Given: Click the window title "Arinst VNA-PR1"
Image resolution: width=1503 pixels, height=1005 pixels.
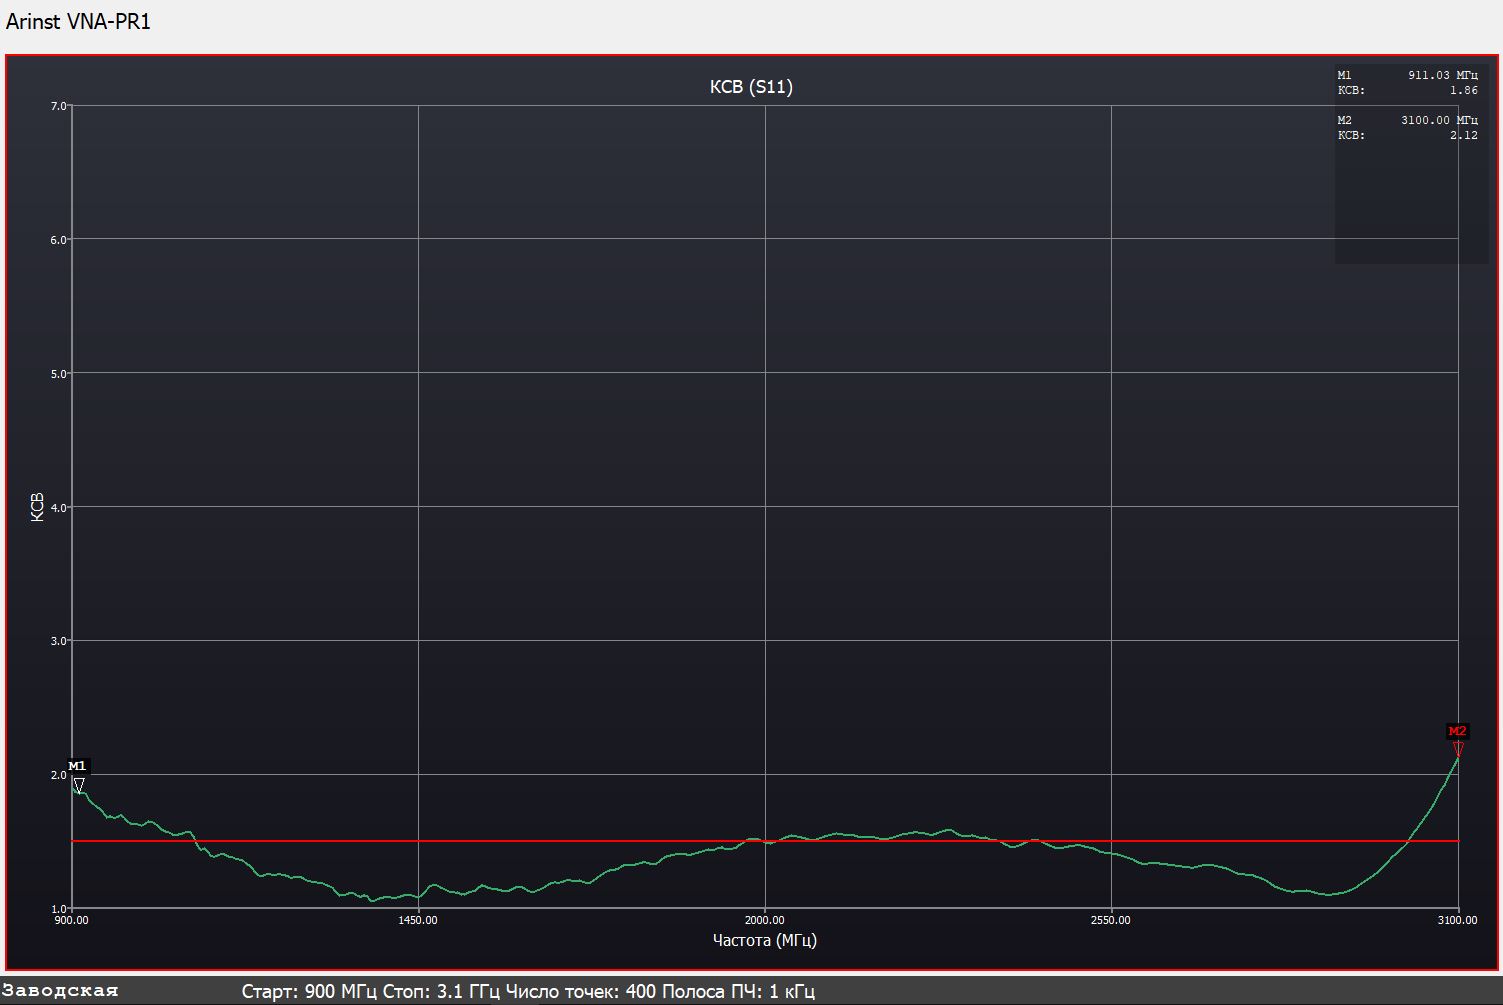Looking at the screenshot, I should click(x=78, y=22).
